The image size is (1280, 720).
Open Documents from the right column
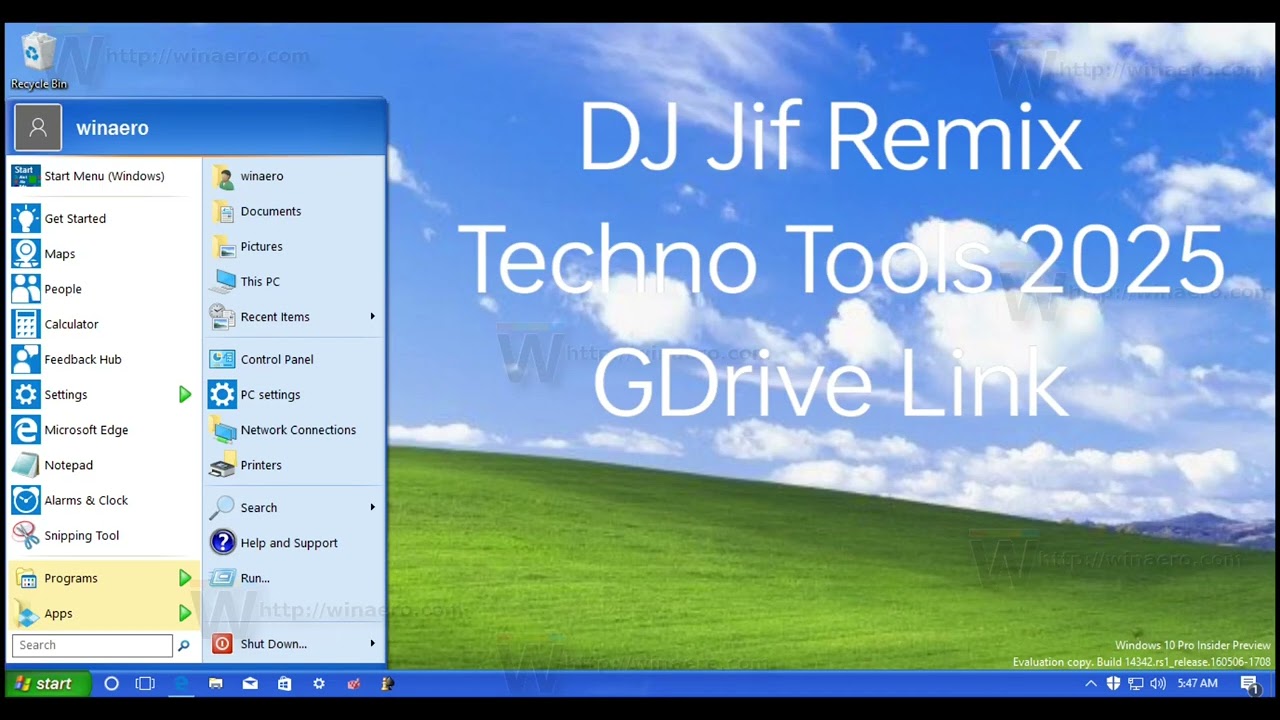coord(294,211)
